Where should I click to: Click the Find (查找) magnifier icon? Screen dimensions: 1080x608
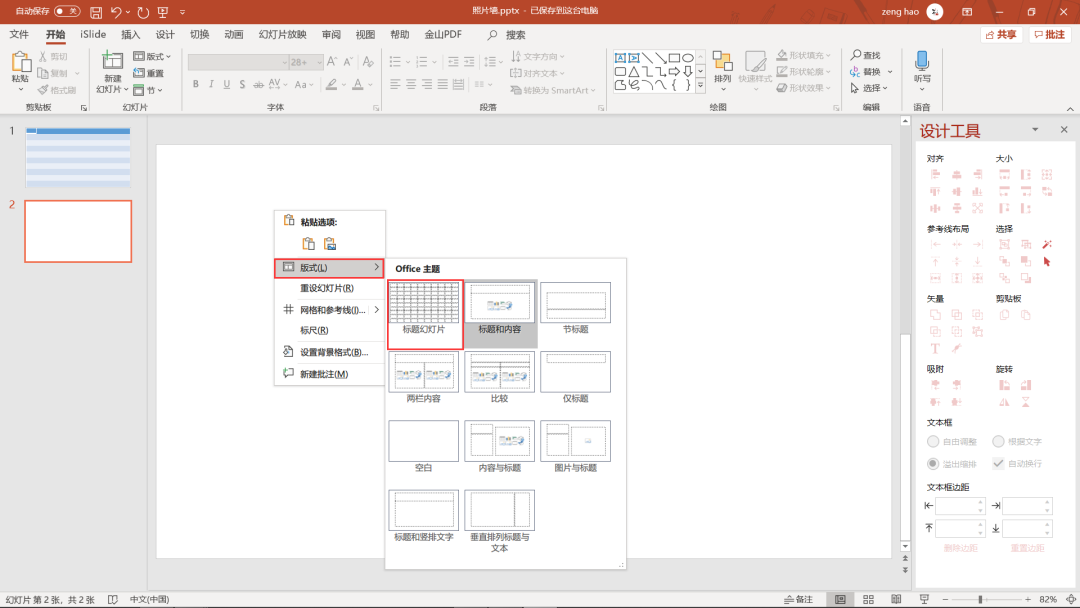pyautogui.click(x=856, y=56)
